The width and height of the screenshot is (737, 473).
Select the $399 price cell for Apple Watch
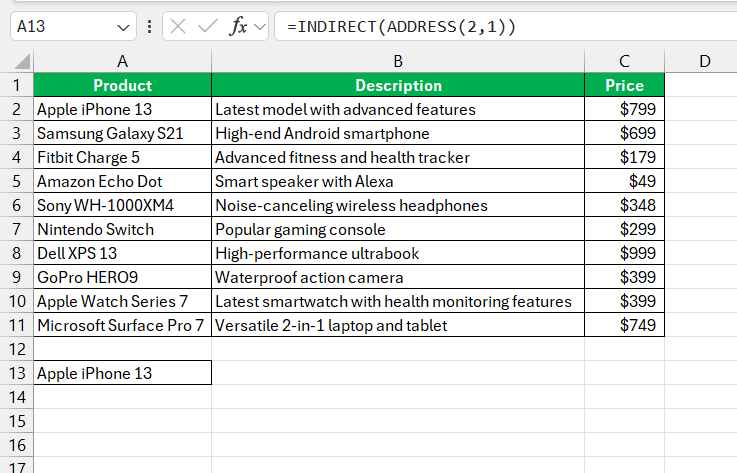[x=624, y=301]
